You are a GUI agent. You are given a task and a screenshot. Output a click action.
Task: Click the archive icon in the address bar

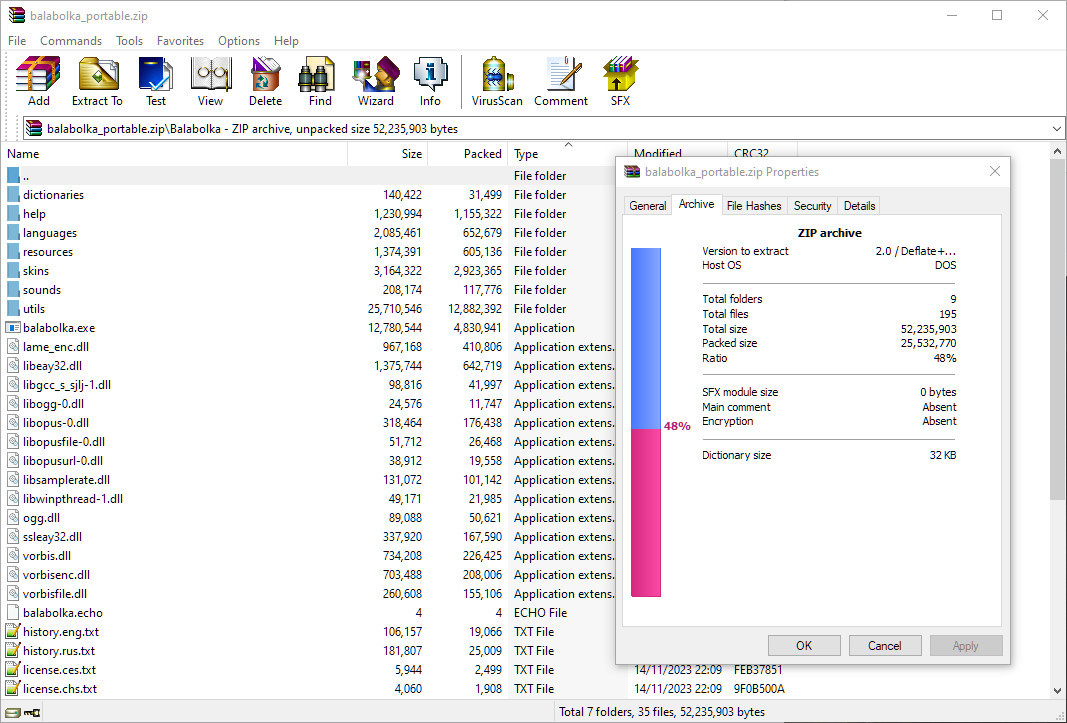(34, 129)
